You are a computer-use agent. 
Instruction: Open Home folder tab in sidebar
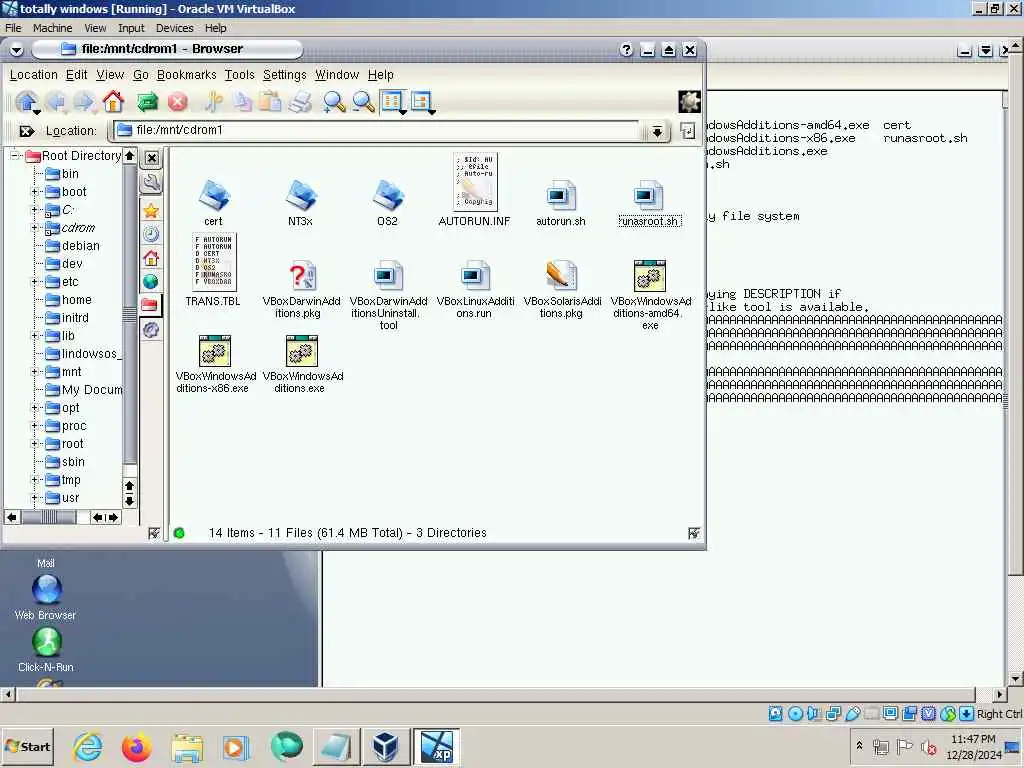click(x=151, y=257)
